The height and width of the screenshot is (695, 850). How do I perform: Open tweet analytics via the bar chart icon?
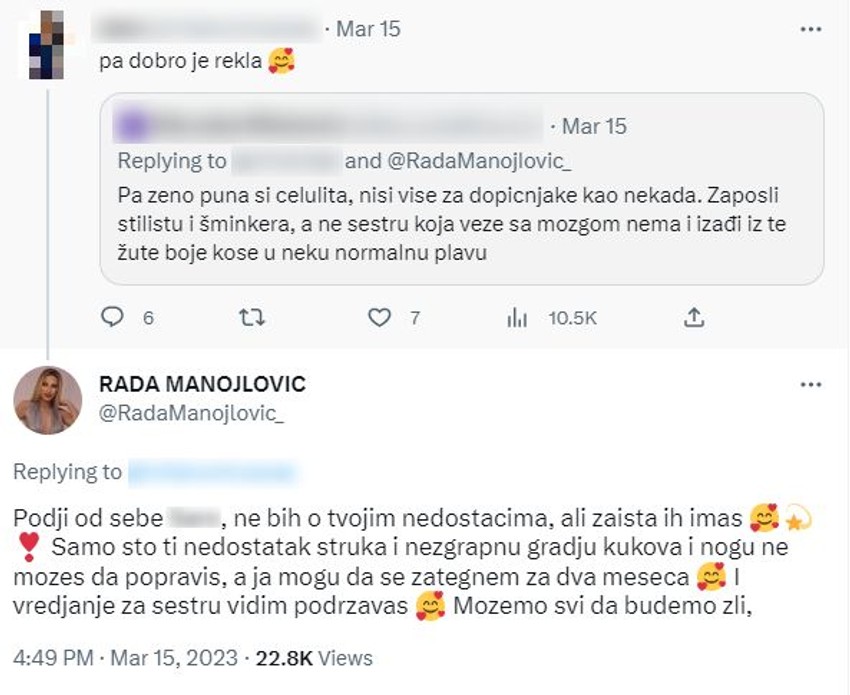pyautogui.click(x=516, y=317)
